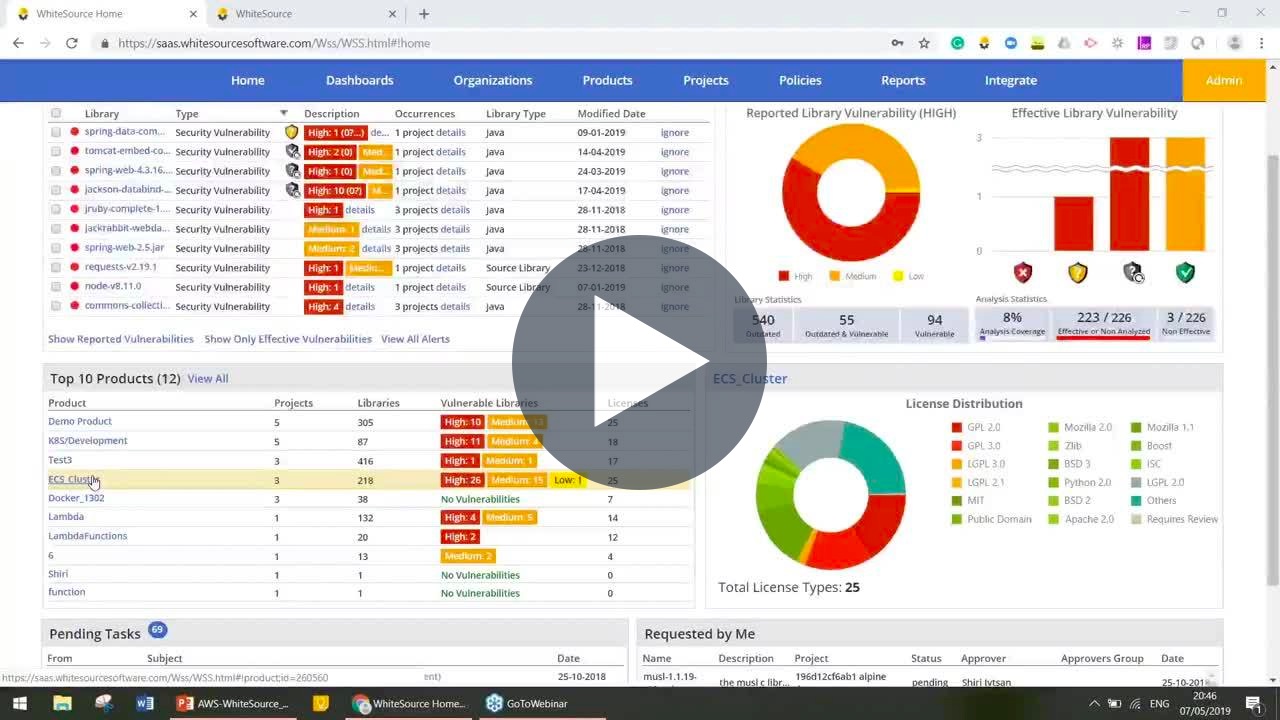This screenshot has width=1280, height=720.
Task: Open the Chrome three-dot menu
Action: coord(1261,43)
